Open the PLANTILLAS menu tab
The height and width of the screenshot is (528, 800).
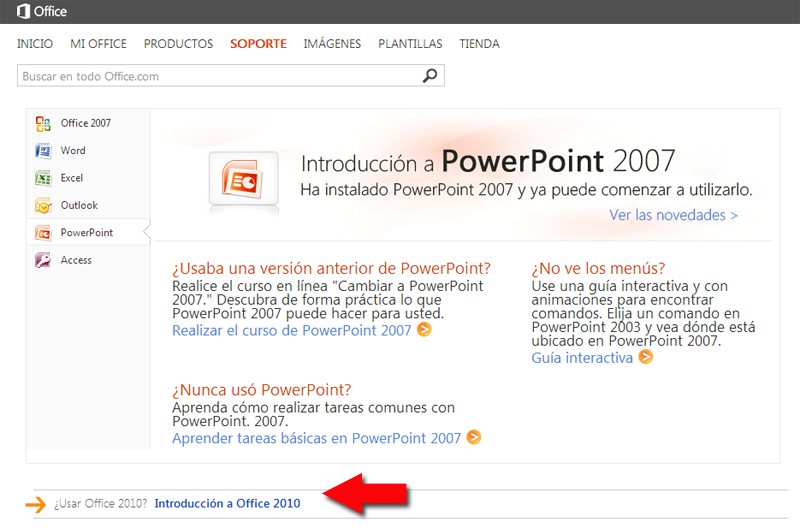coord(410,44)
